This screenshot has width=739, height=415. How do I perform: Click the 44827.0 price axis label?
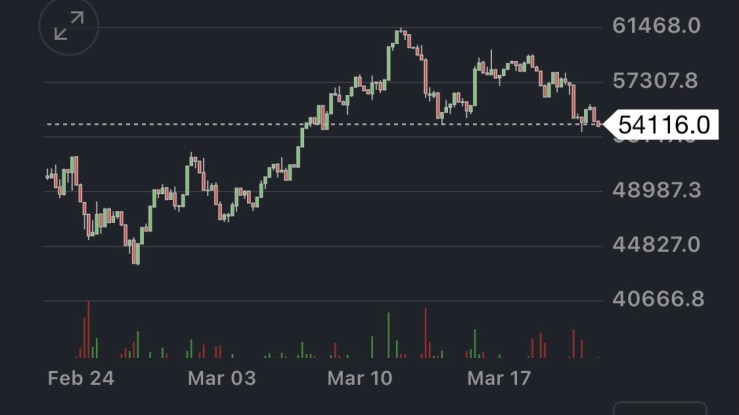click(656, 245)
